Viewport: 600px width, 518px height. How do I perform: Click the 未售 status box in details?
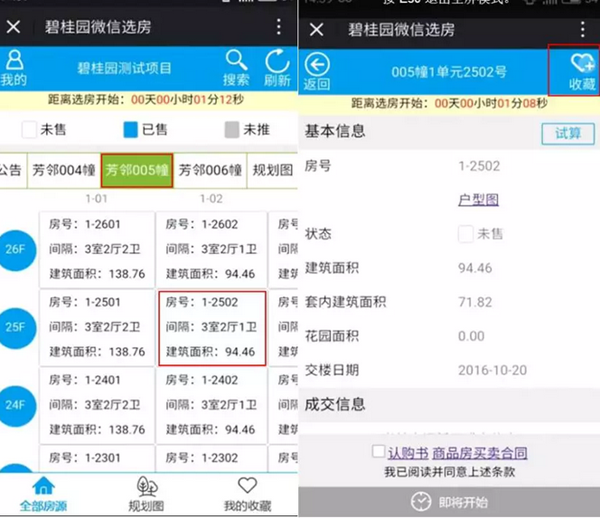(x=466, y=233)
